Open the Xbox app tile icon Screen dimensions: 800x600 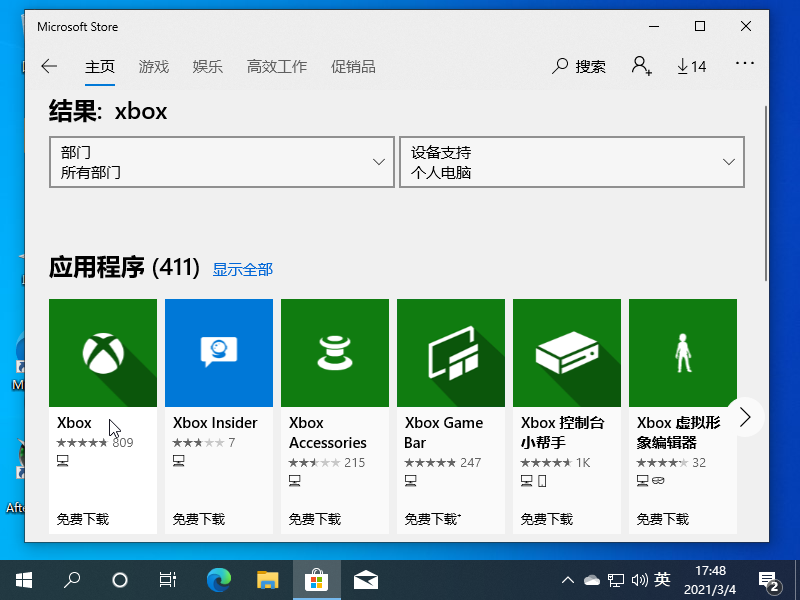point(103,353)
